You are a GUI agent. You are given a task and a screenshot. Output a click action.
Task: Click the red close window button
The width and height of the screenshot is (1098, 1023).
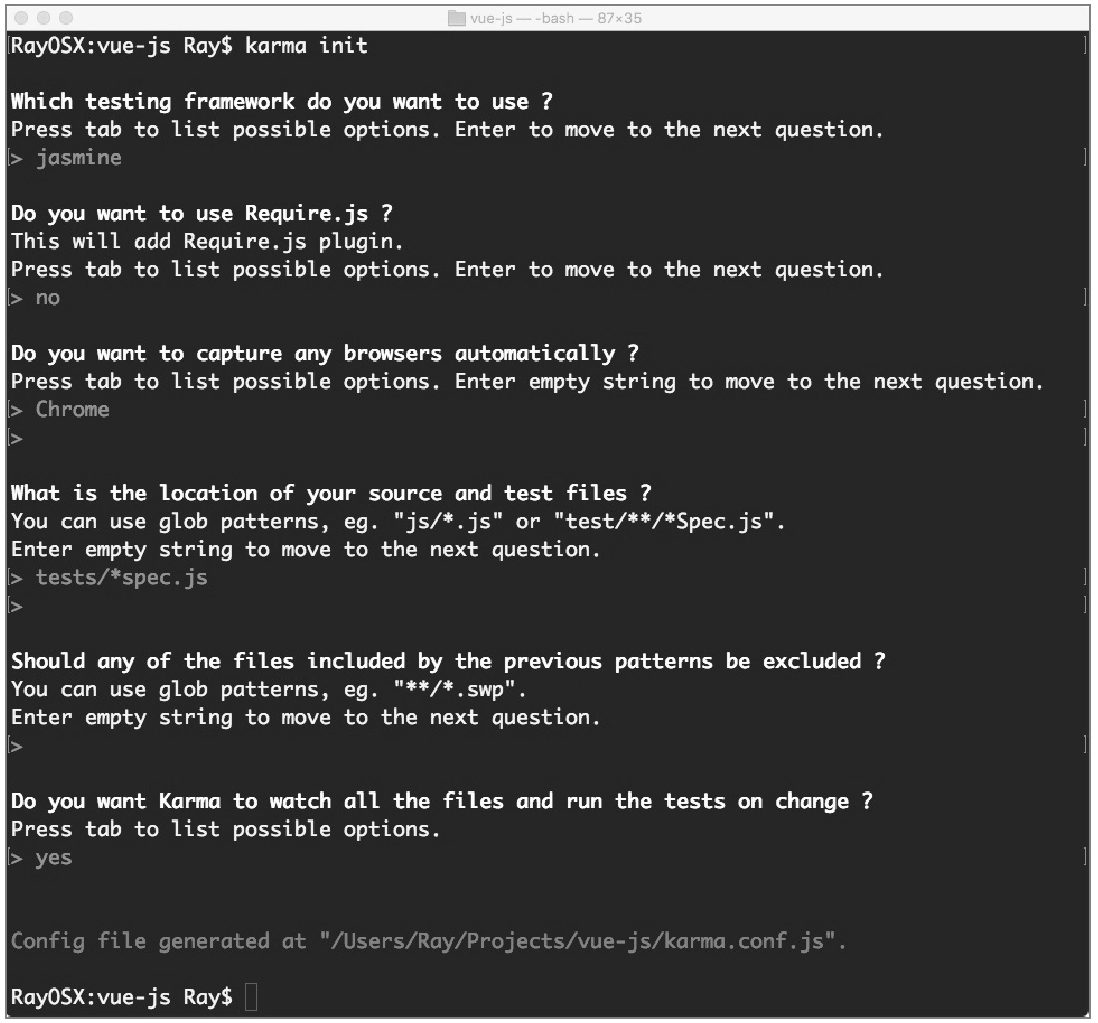22,18
